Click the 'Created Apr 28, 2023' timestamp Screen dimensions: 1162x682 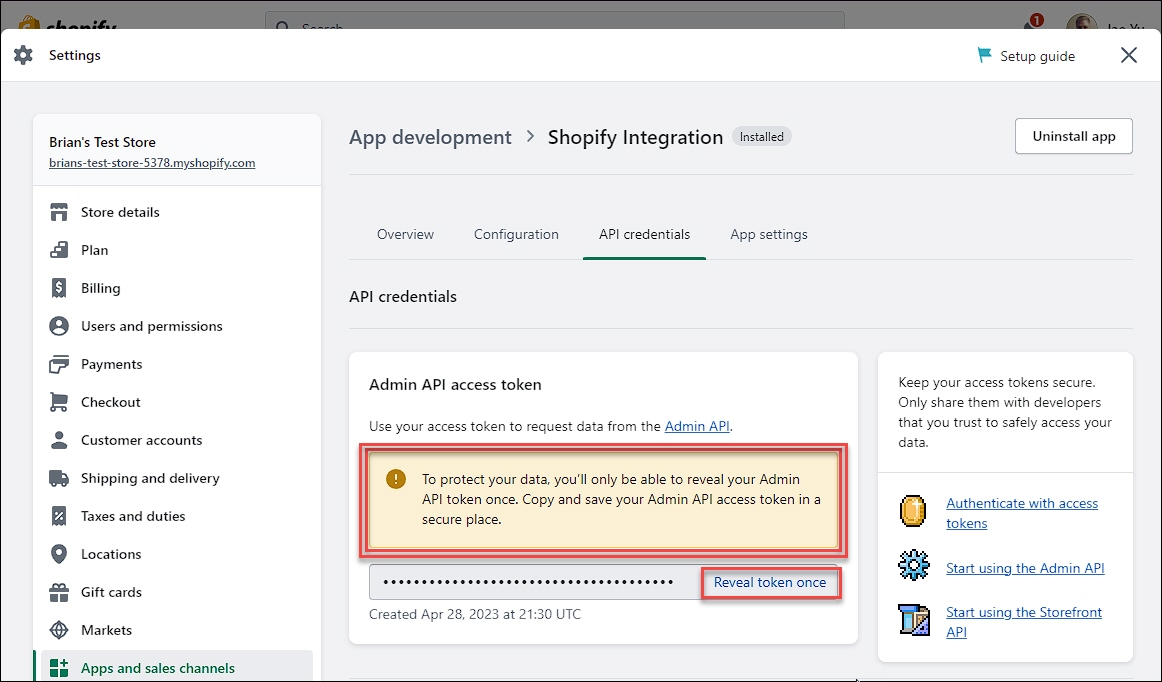tap(475, 615)
